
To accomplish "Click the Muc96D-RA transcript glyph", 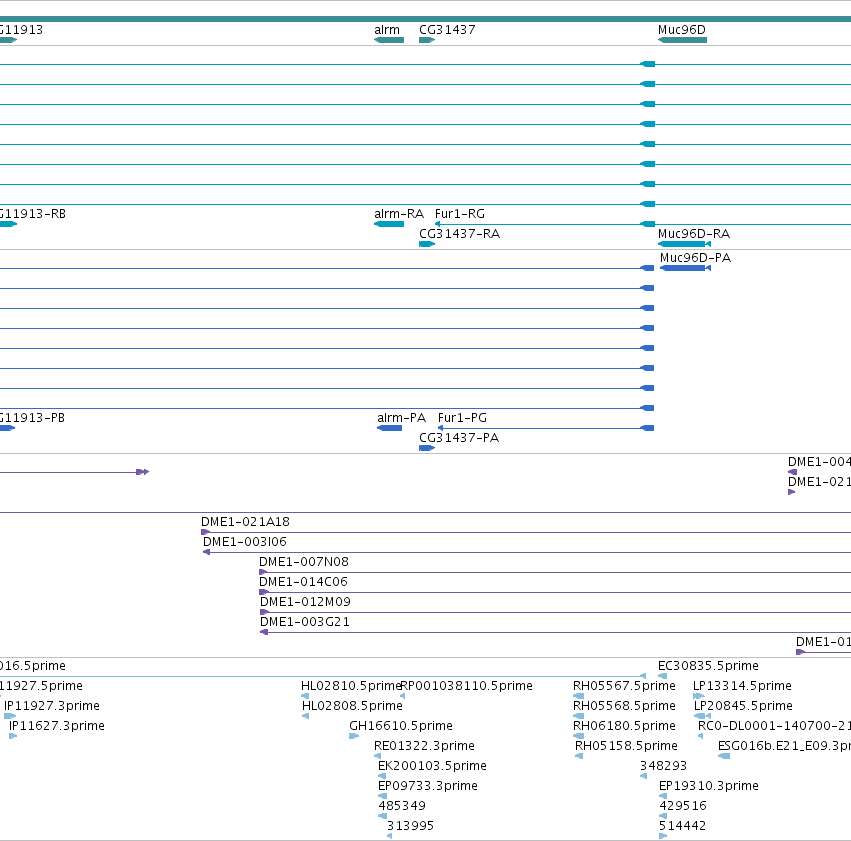I will (684, 244).
